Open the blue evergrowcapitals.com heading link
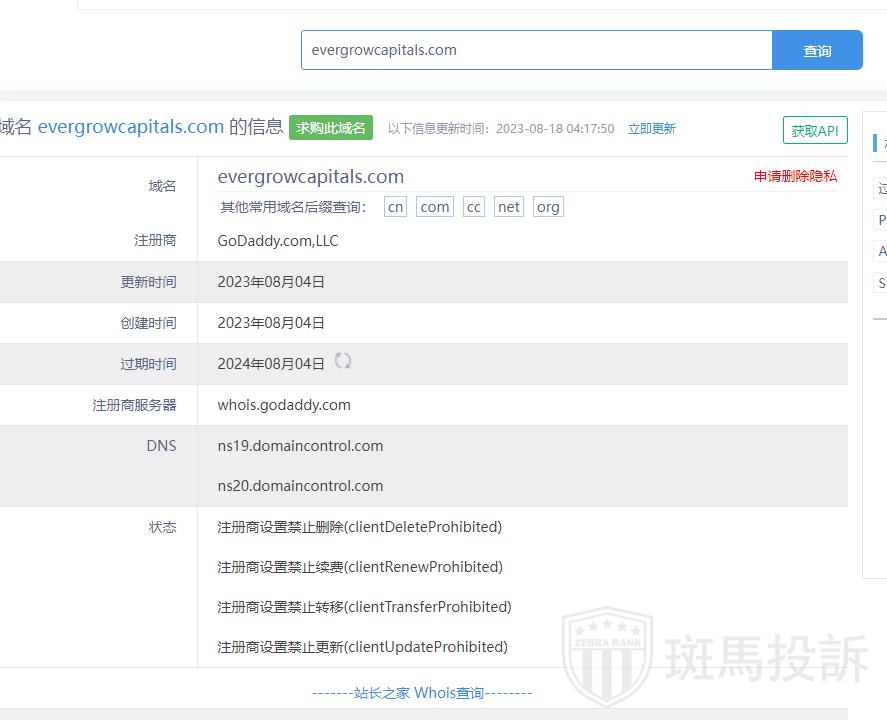 (131, 127)
